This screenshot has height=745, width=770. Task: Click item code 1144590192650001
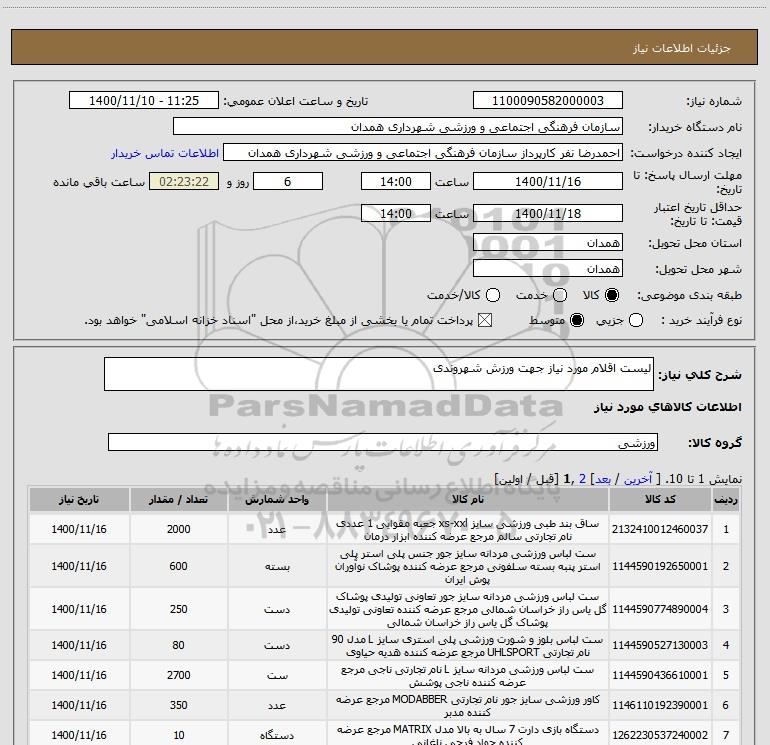(x=660, y=566)
